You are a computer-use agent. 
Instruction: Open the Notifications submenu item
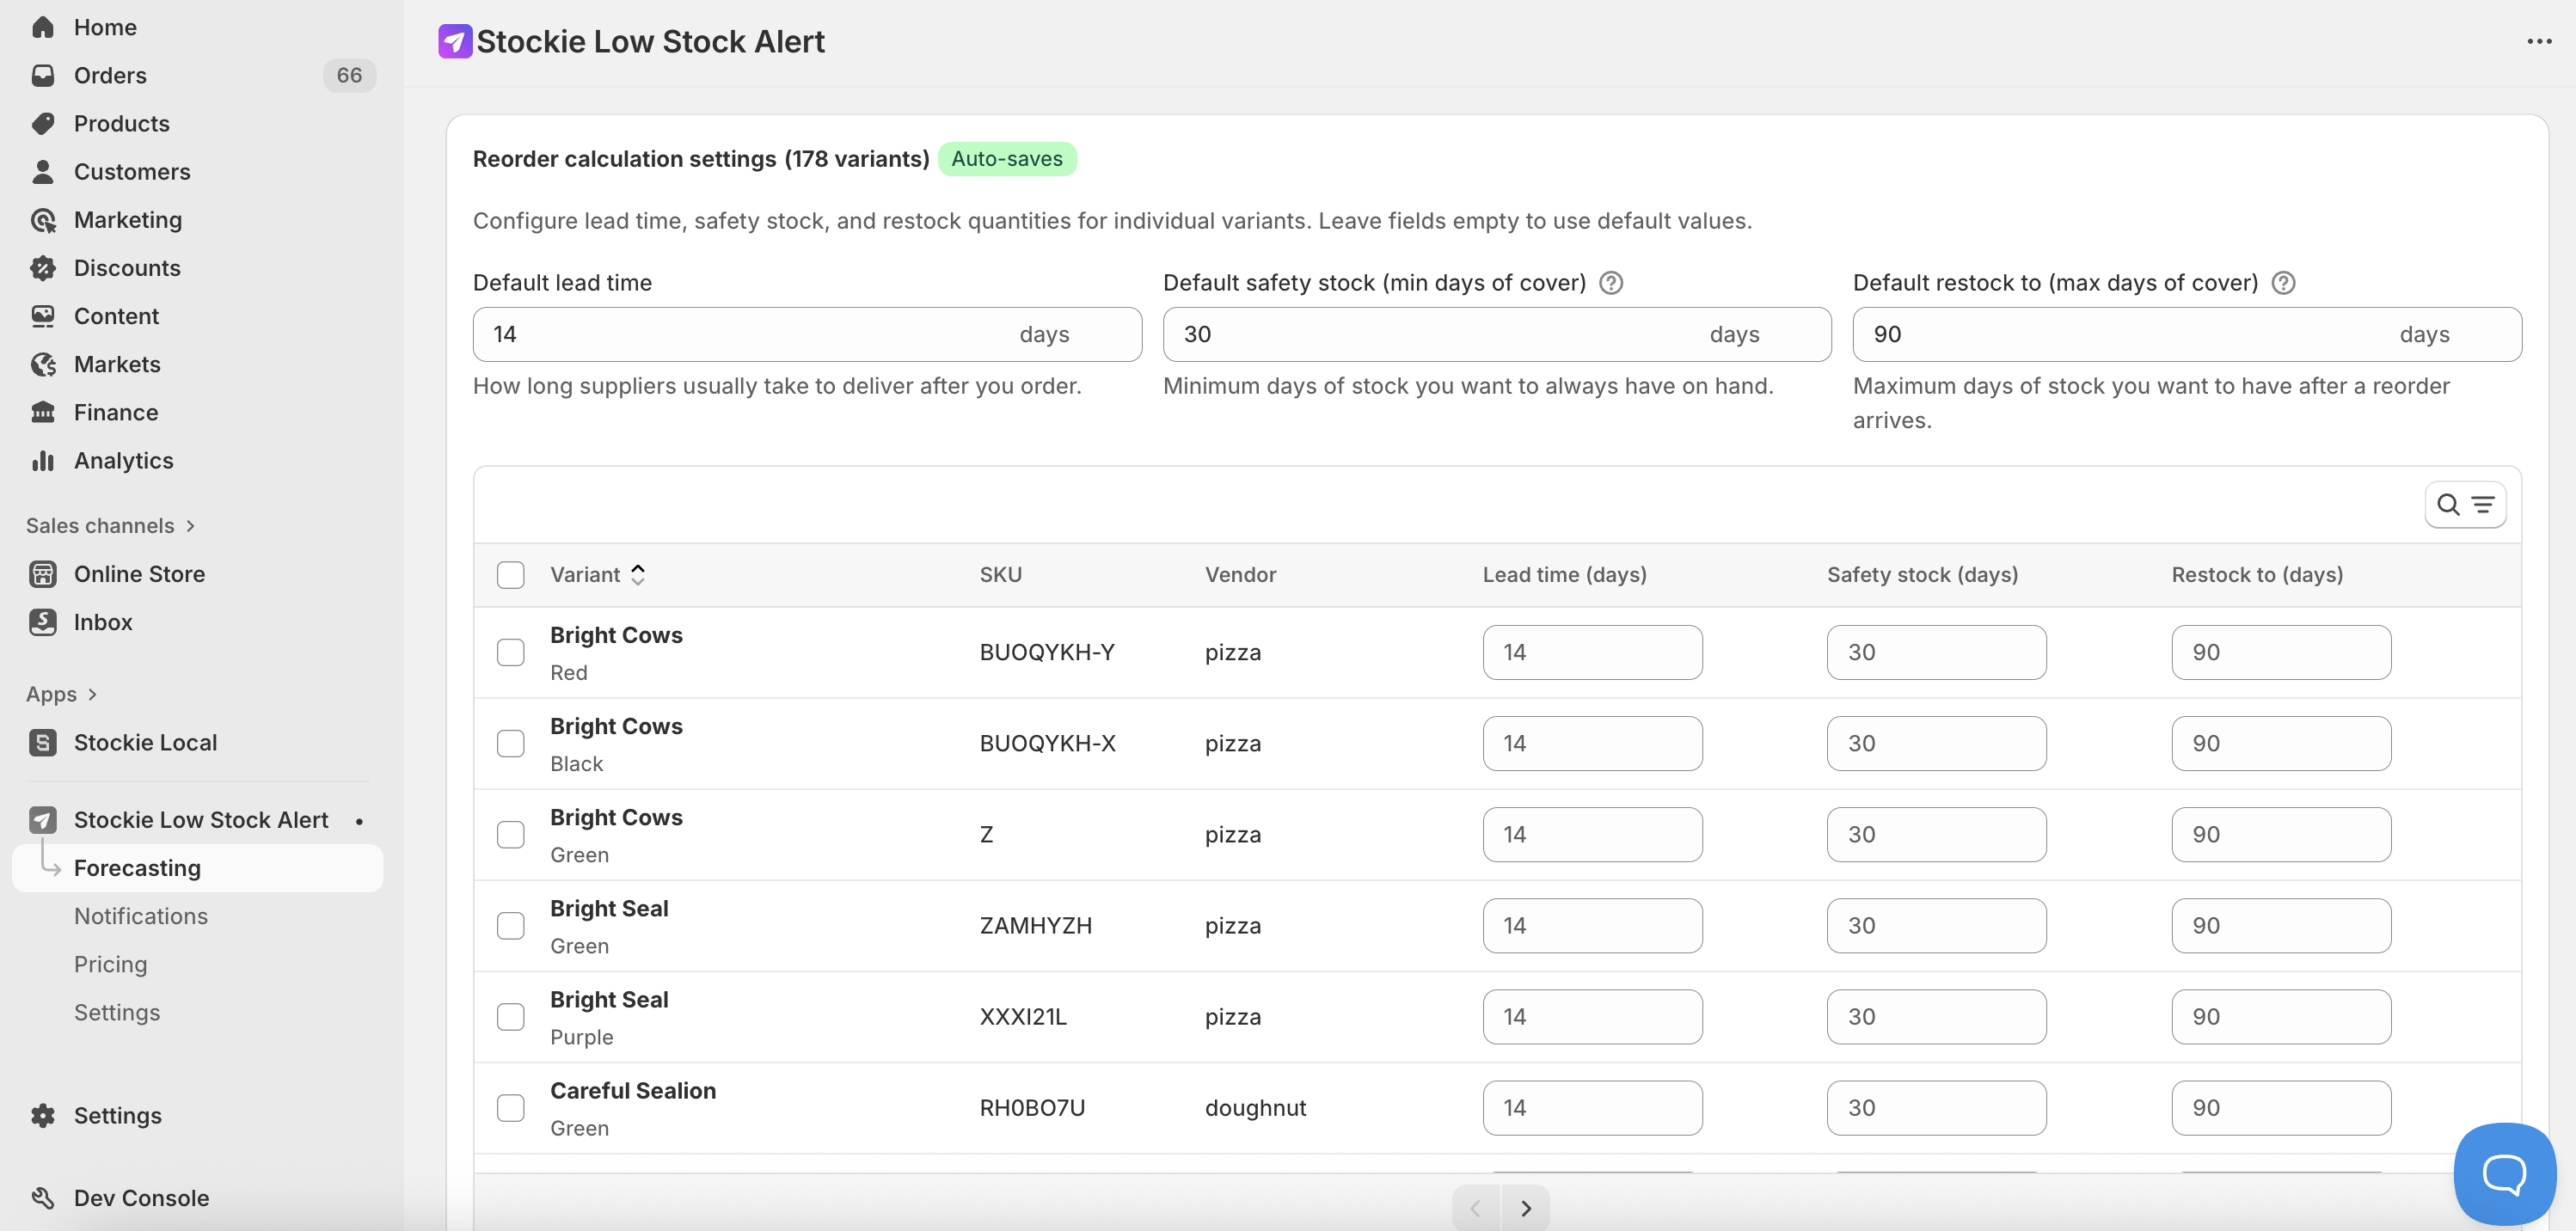coord(141,916)
